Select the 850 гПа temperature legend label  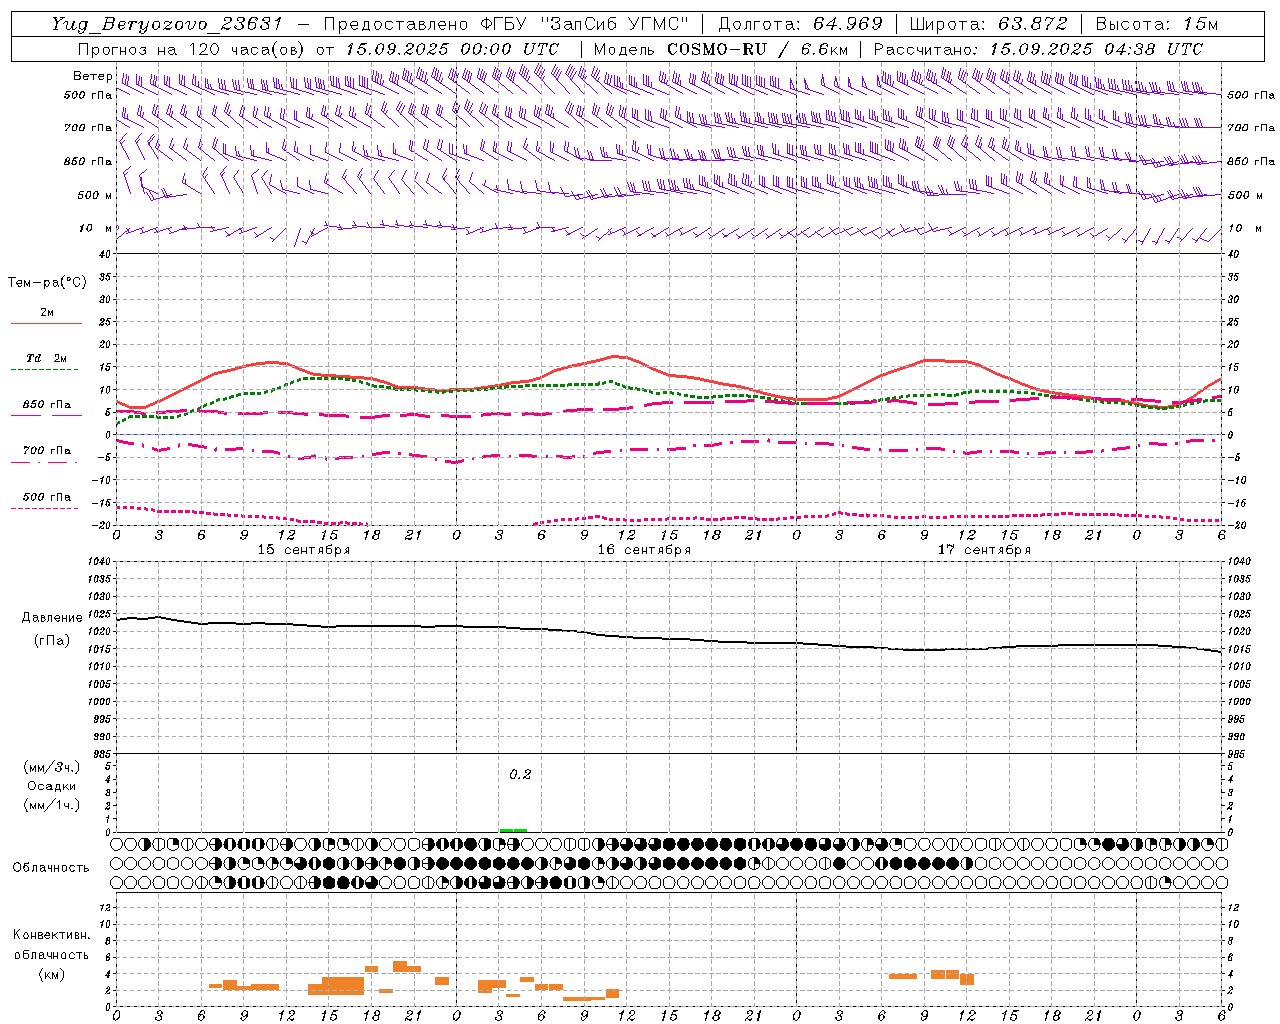[x=47, y=405]
